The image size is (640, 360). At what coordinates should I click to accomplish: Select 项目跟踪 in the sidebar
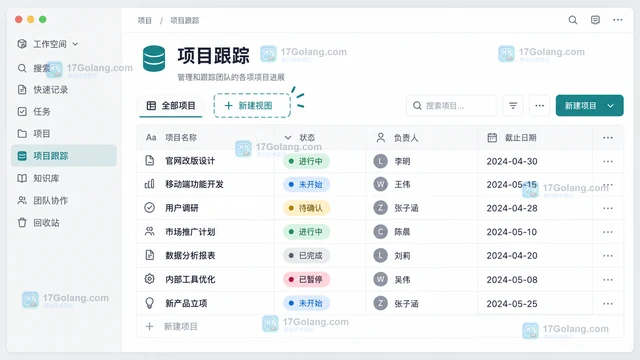(x=64, y=156)
